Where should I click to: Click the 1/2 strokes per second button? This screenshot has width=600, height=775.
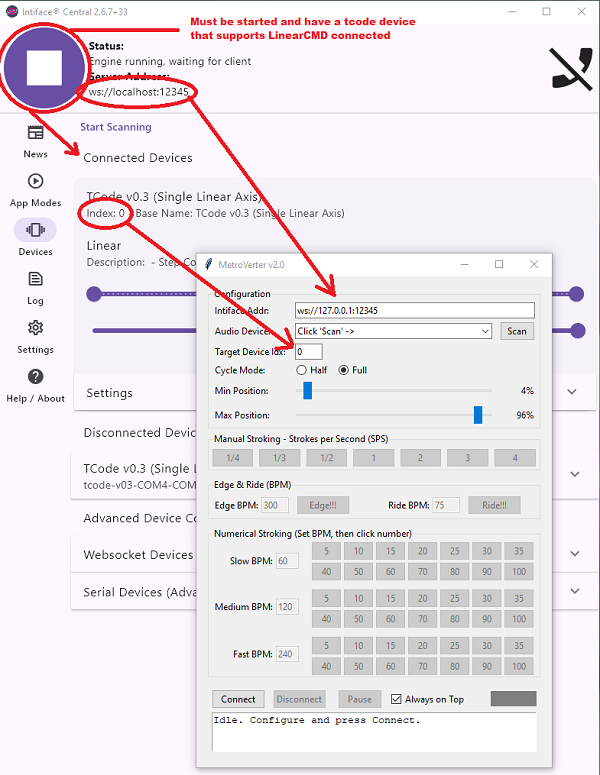pos(327,458)
